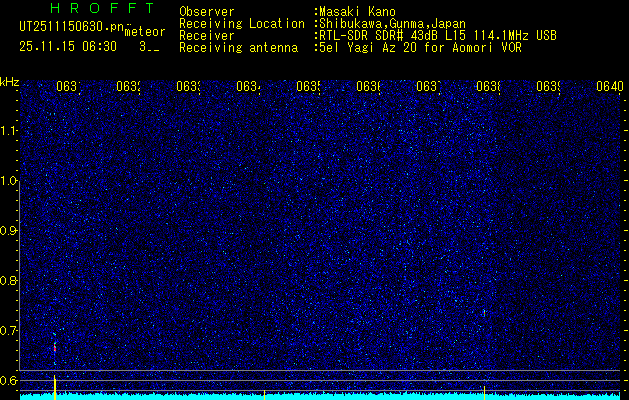The height and width of the screenshot is (400, 629).
Task: Click the 0.7 frequency axis label
Action: coord(9,331)
